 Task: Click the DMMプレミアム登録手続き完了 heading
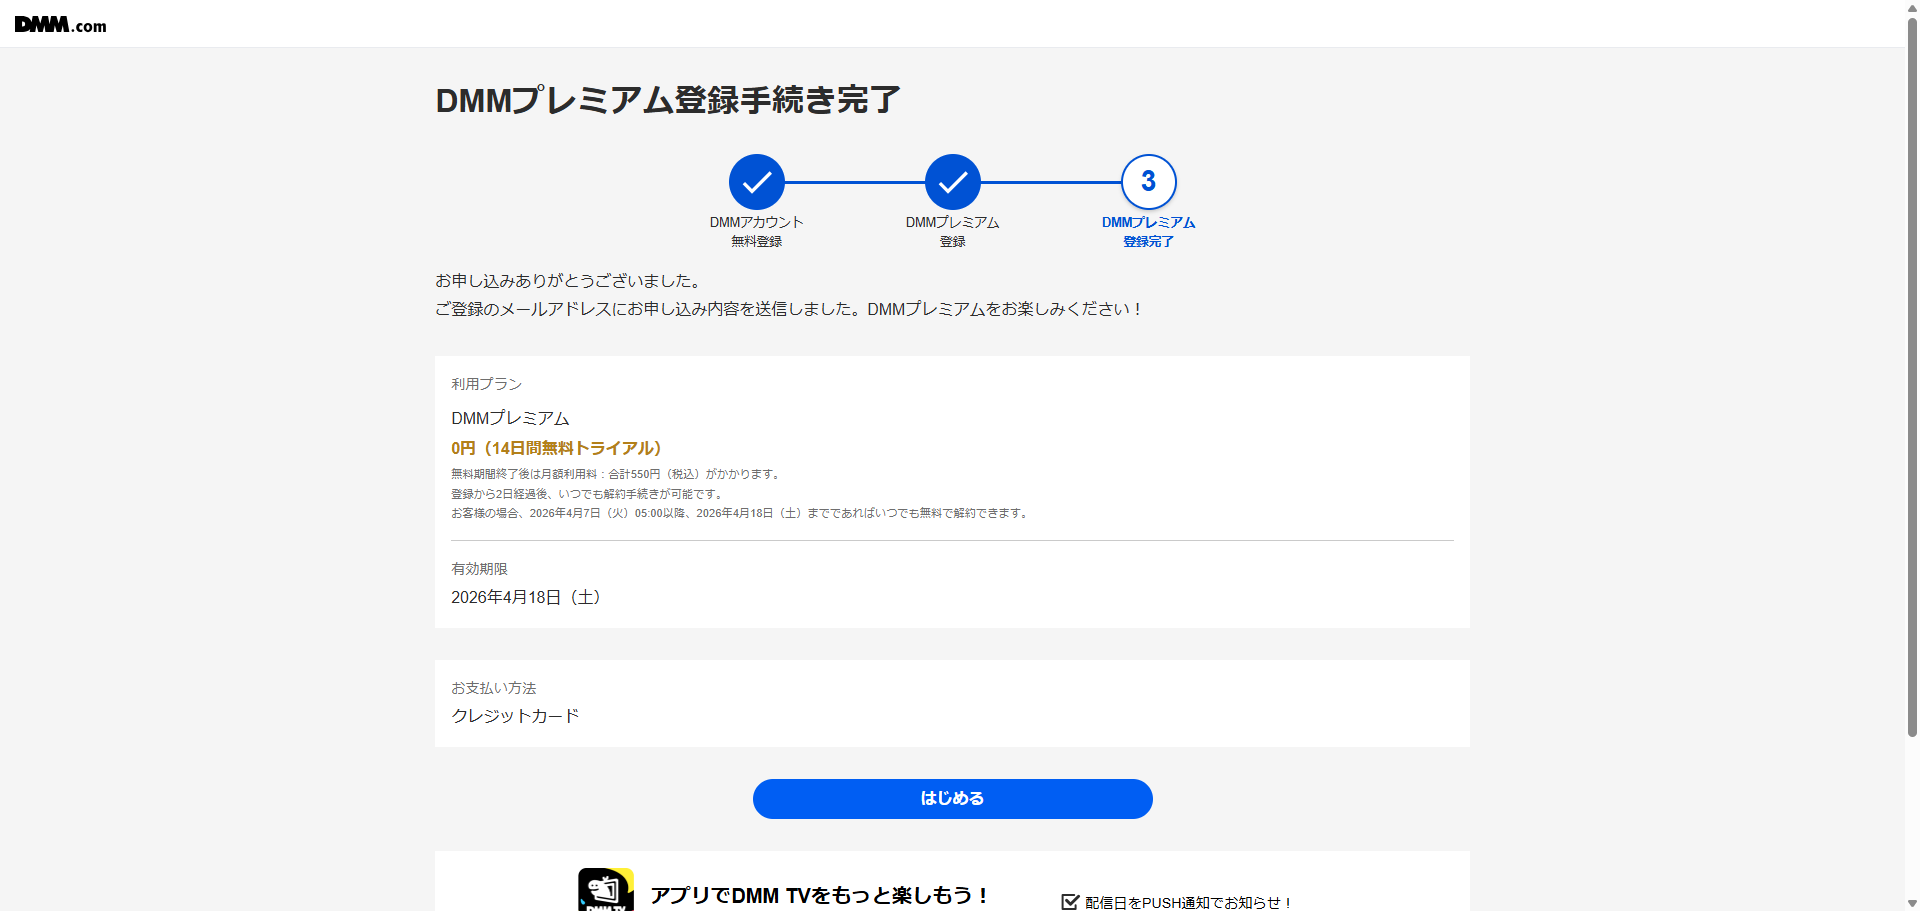point(668,100)
